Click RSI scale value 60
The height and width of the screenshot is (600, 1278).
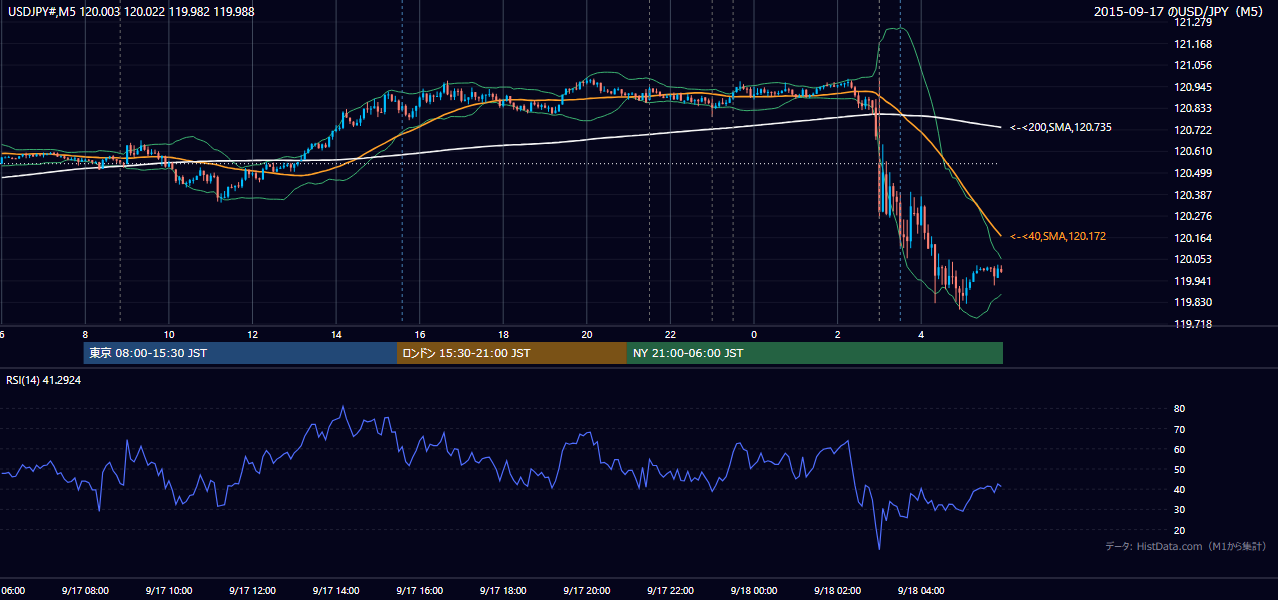tap(1180, 449)
